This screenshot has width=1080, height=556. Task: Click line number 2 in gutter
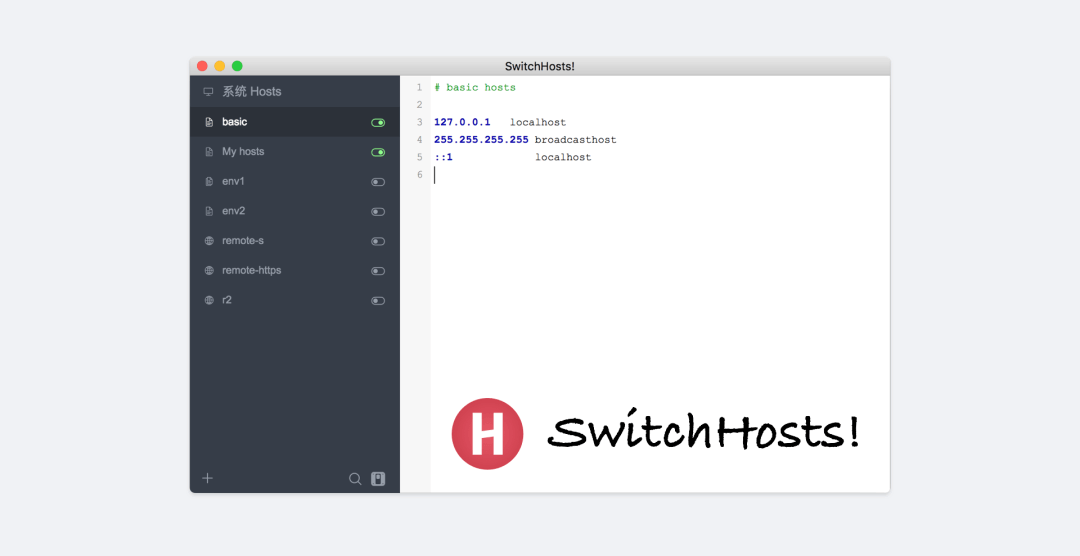click(x=419, y=105)
